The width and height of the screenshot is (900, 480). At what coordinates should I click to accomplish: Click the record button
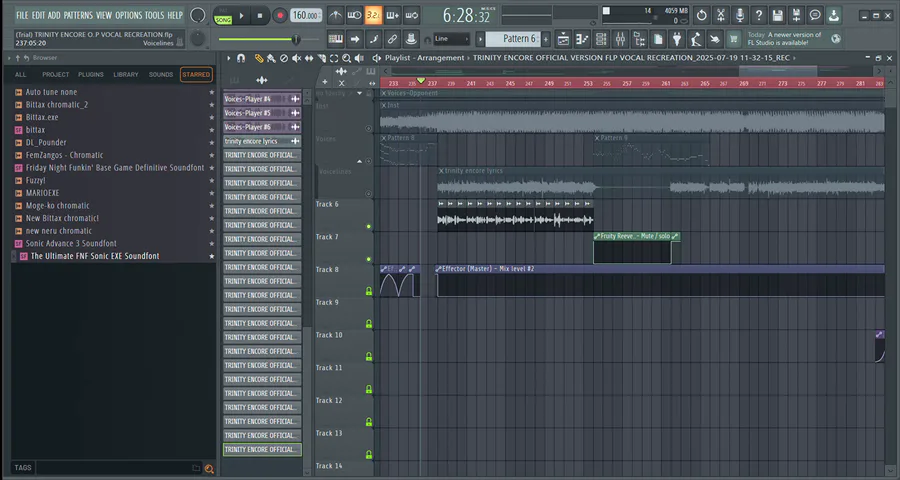coord(280,16)
